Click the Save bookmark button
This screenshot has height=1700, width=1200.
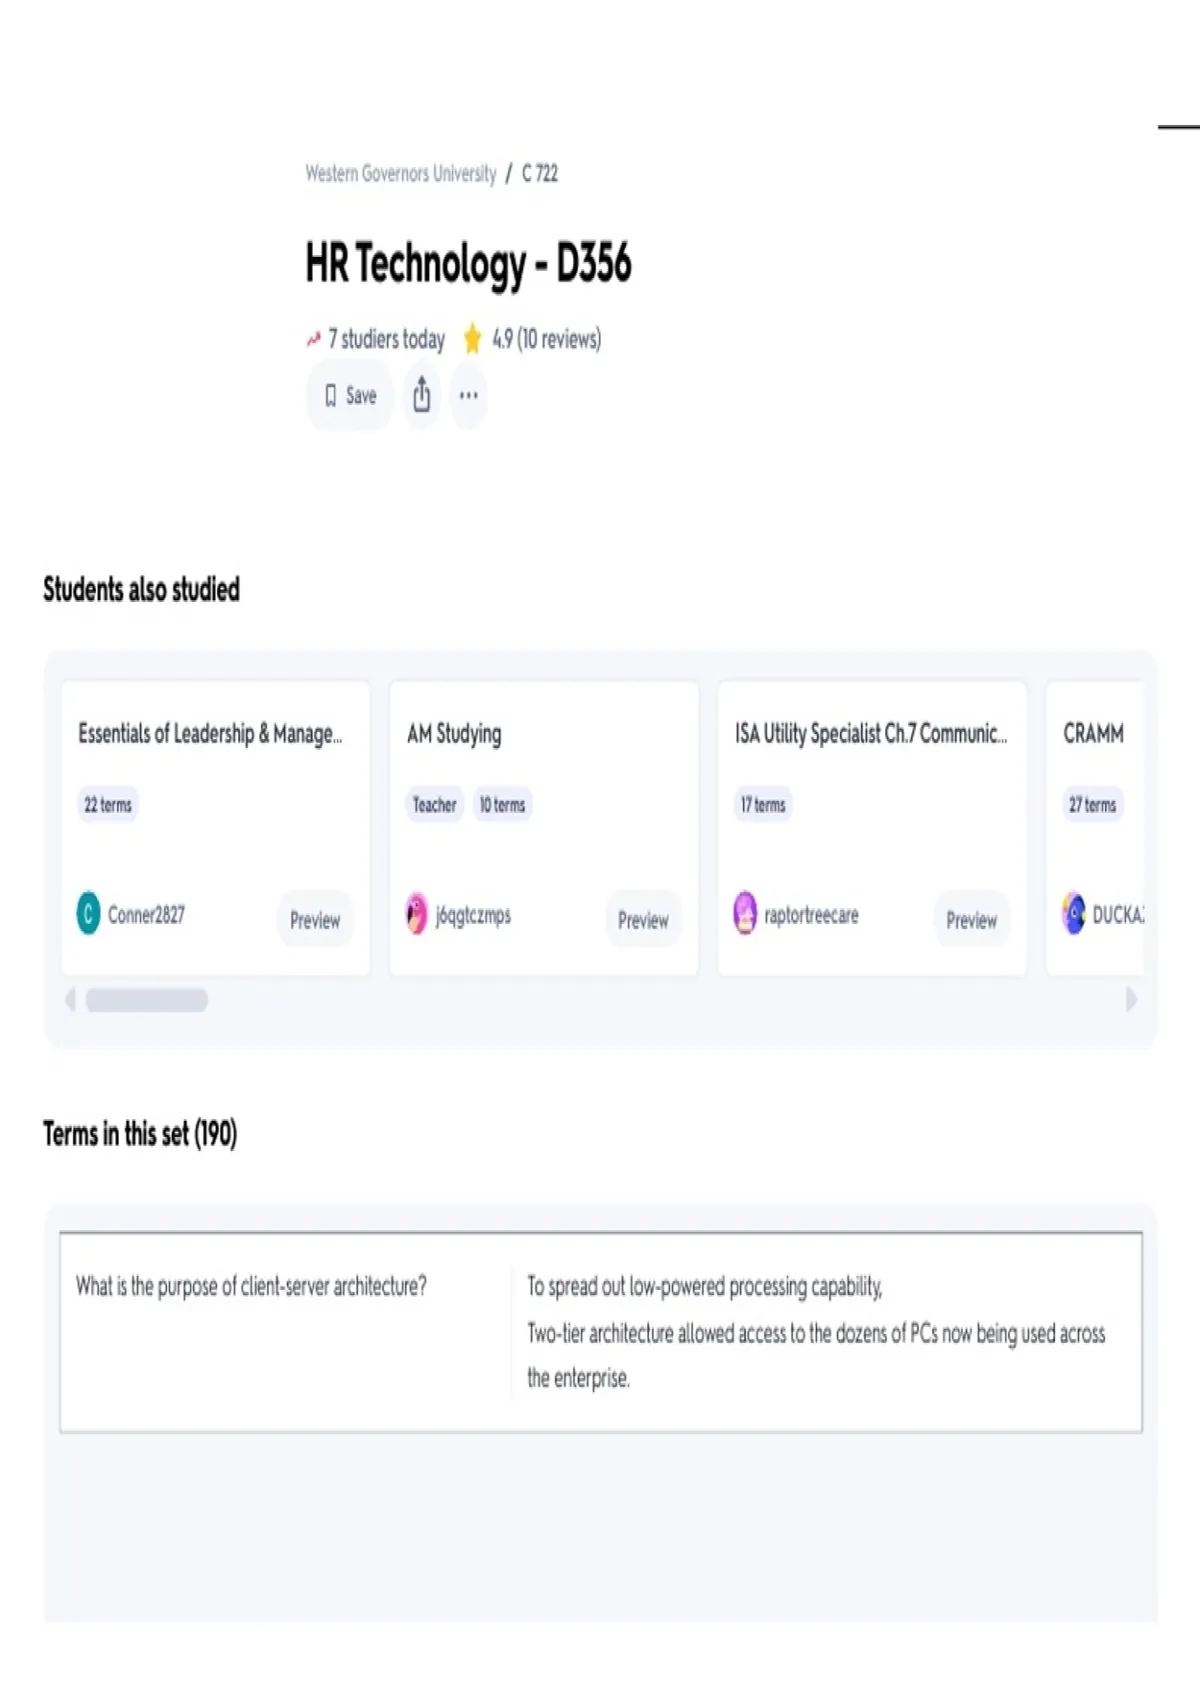pos(349,396)
